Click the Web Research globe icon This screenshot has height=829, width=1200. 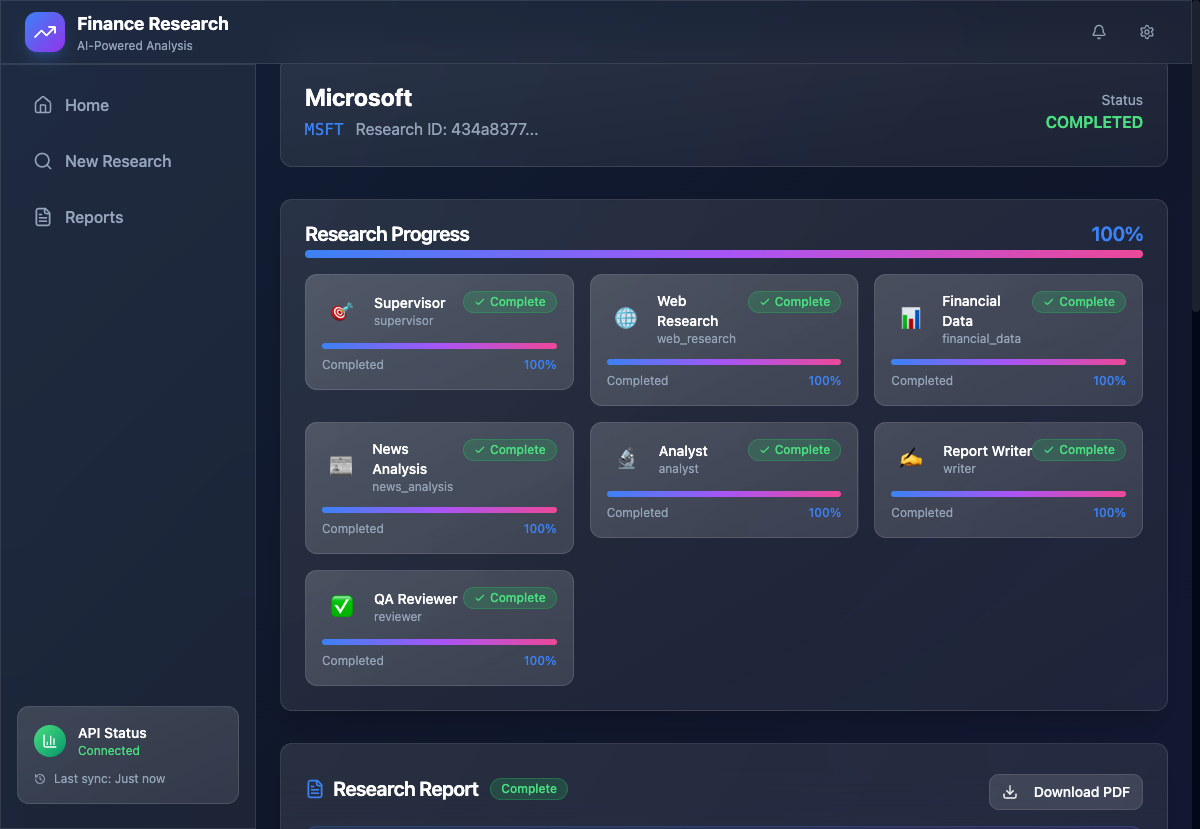626,318
